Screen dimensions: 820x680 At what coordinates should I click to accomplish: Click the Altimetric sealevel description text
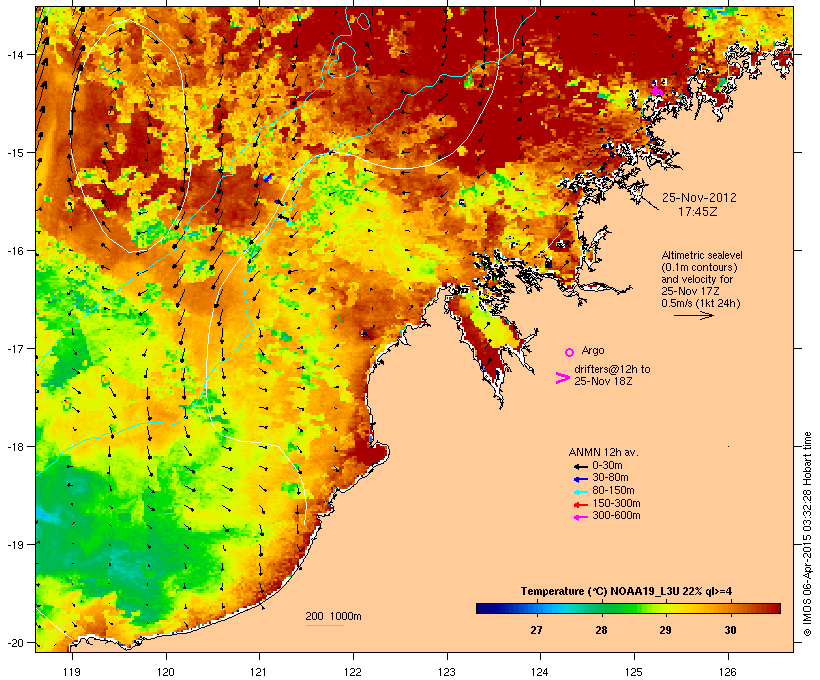click(x=702, y=279)
